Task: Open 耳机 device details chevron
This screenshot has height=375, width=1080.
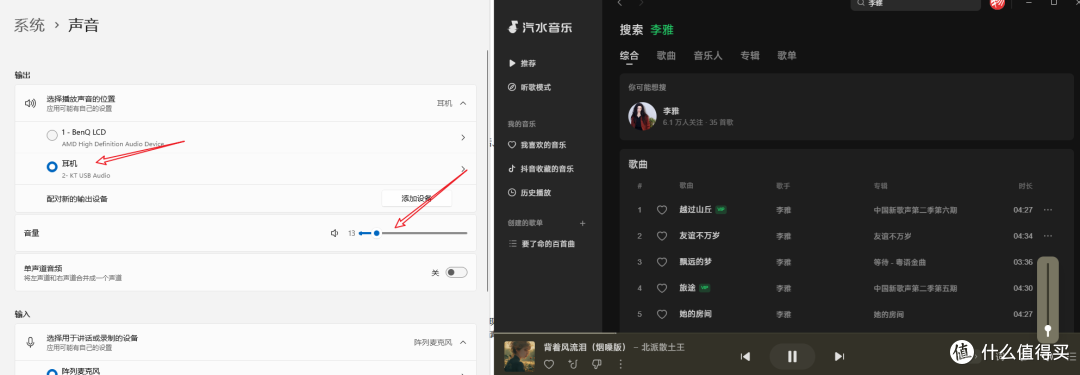Action: [463, 169]
